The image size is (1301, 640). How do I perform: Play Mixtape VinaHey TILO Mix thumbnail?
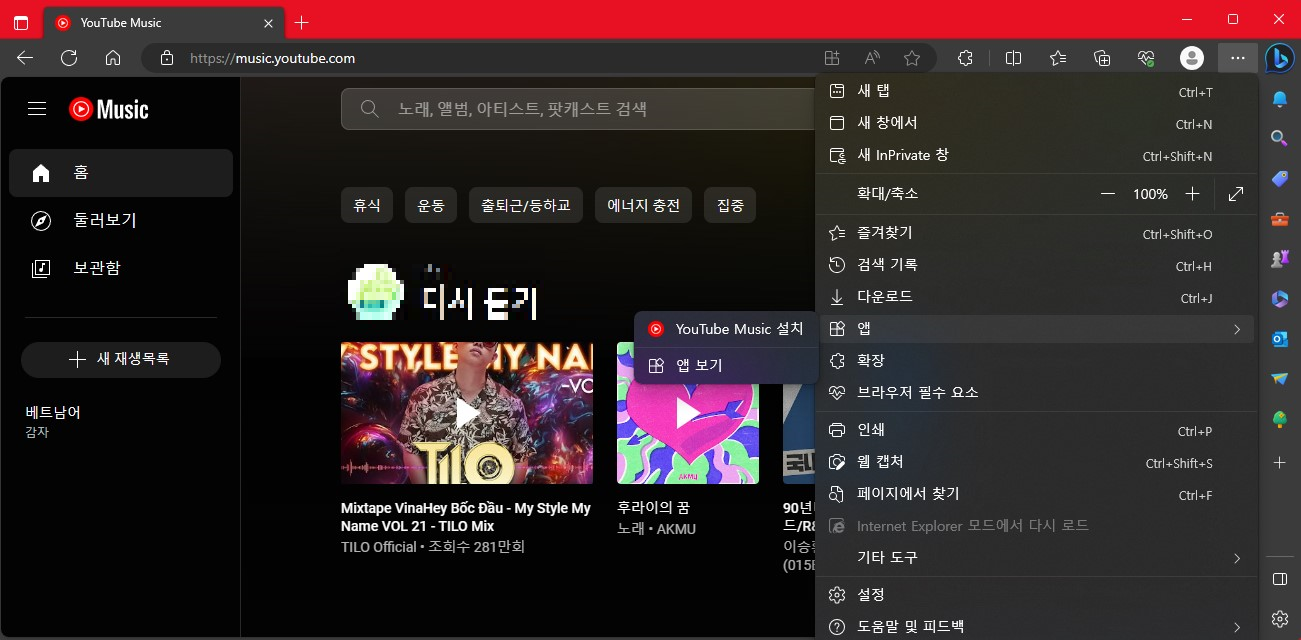467,413
